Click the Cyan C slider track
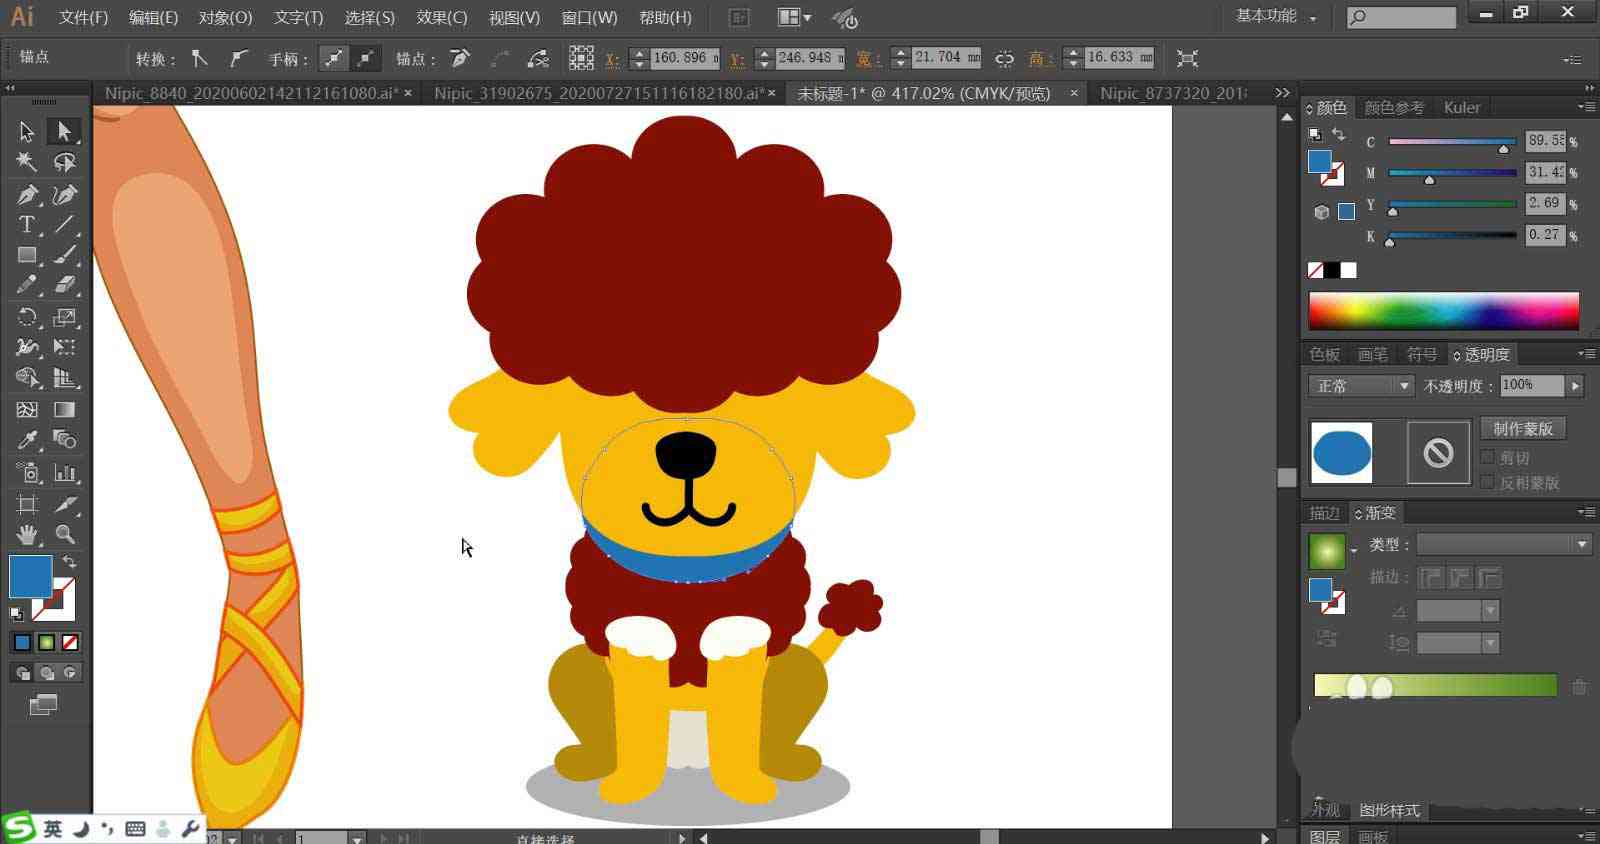Viewport: 1600px width, 844px height. pos(1452,142)
